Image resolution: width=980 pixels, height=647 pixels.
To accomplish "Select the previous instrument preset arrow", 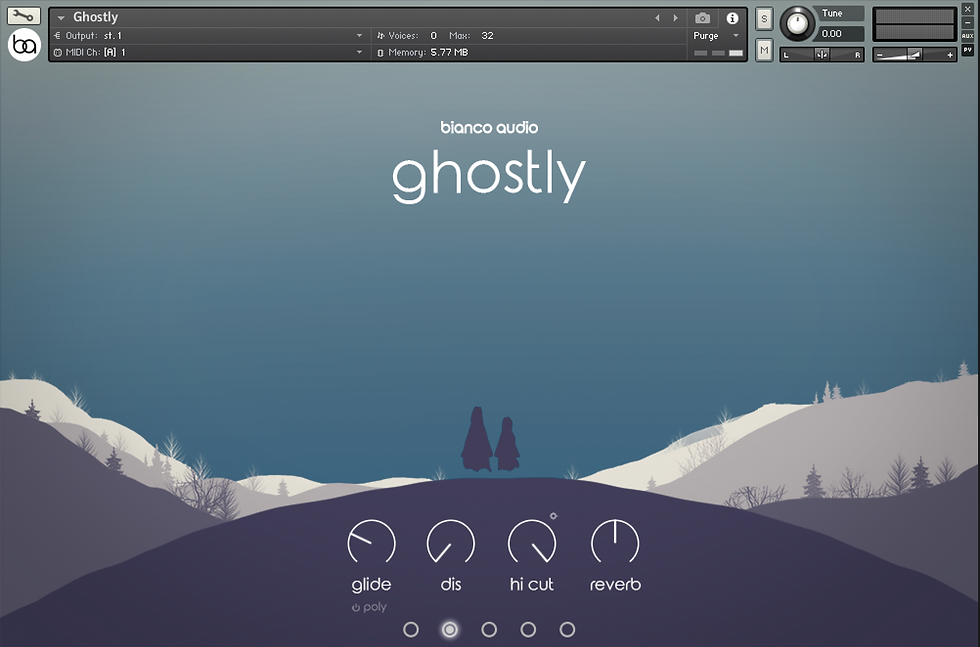I will 657,18.
